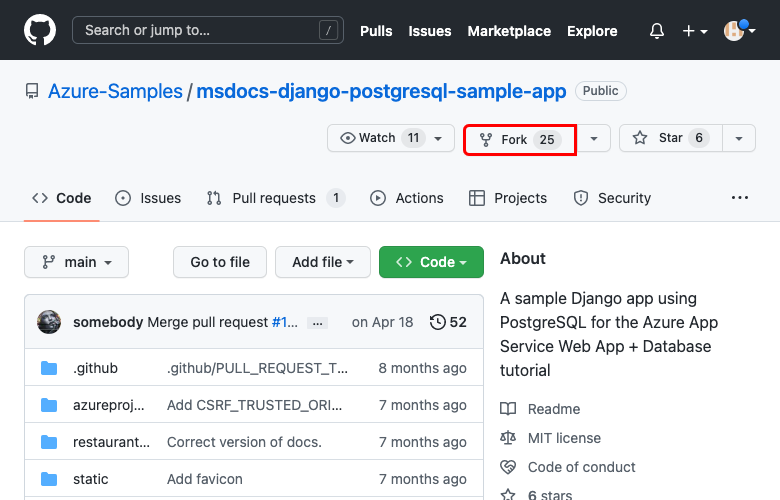Click the static folder icon
The height and width of the screenshot is (500, 780).
(49, 479)
